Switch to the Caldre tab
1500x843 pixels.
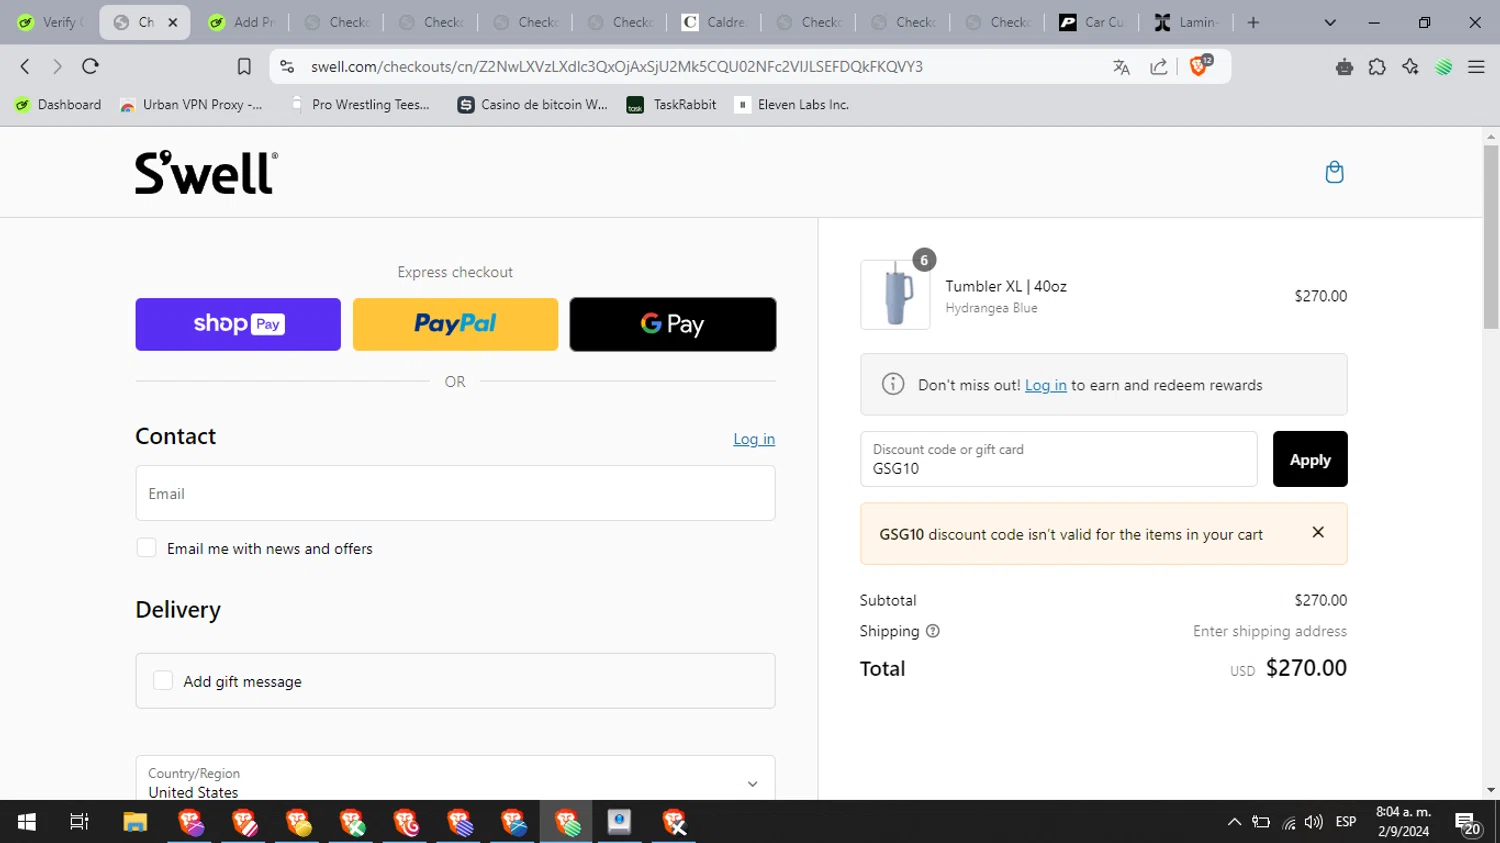(715, 22)
